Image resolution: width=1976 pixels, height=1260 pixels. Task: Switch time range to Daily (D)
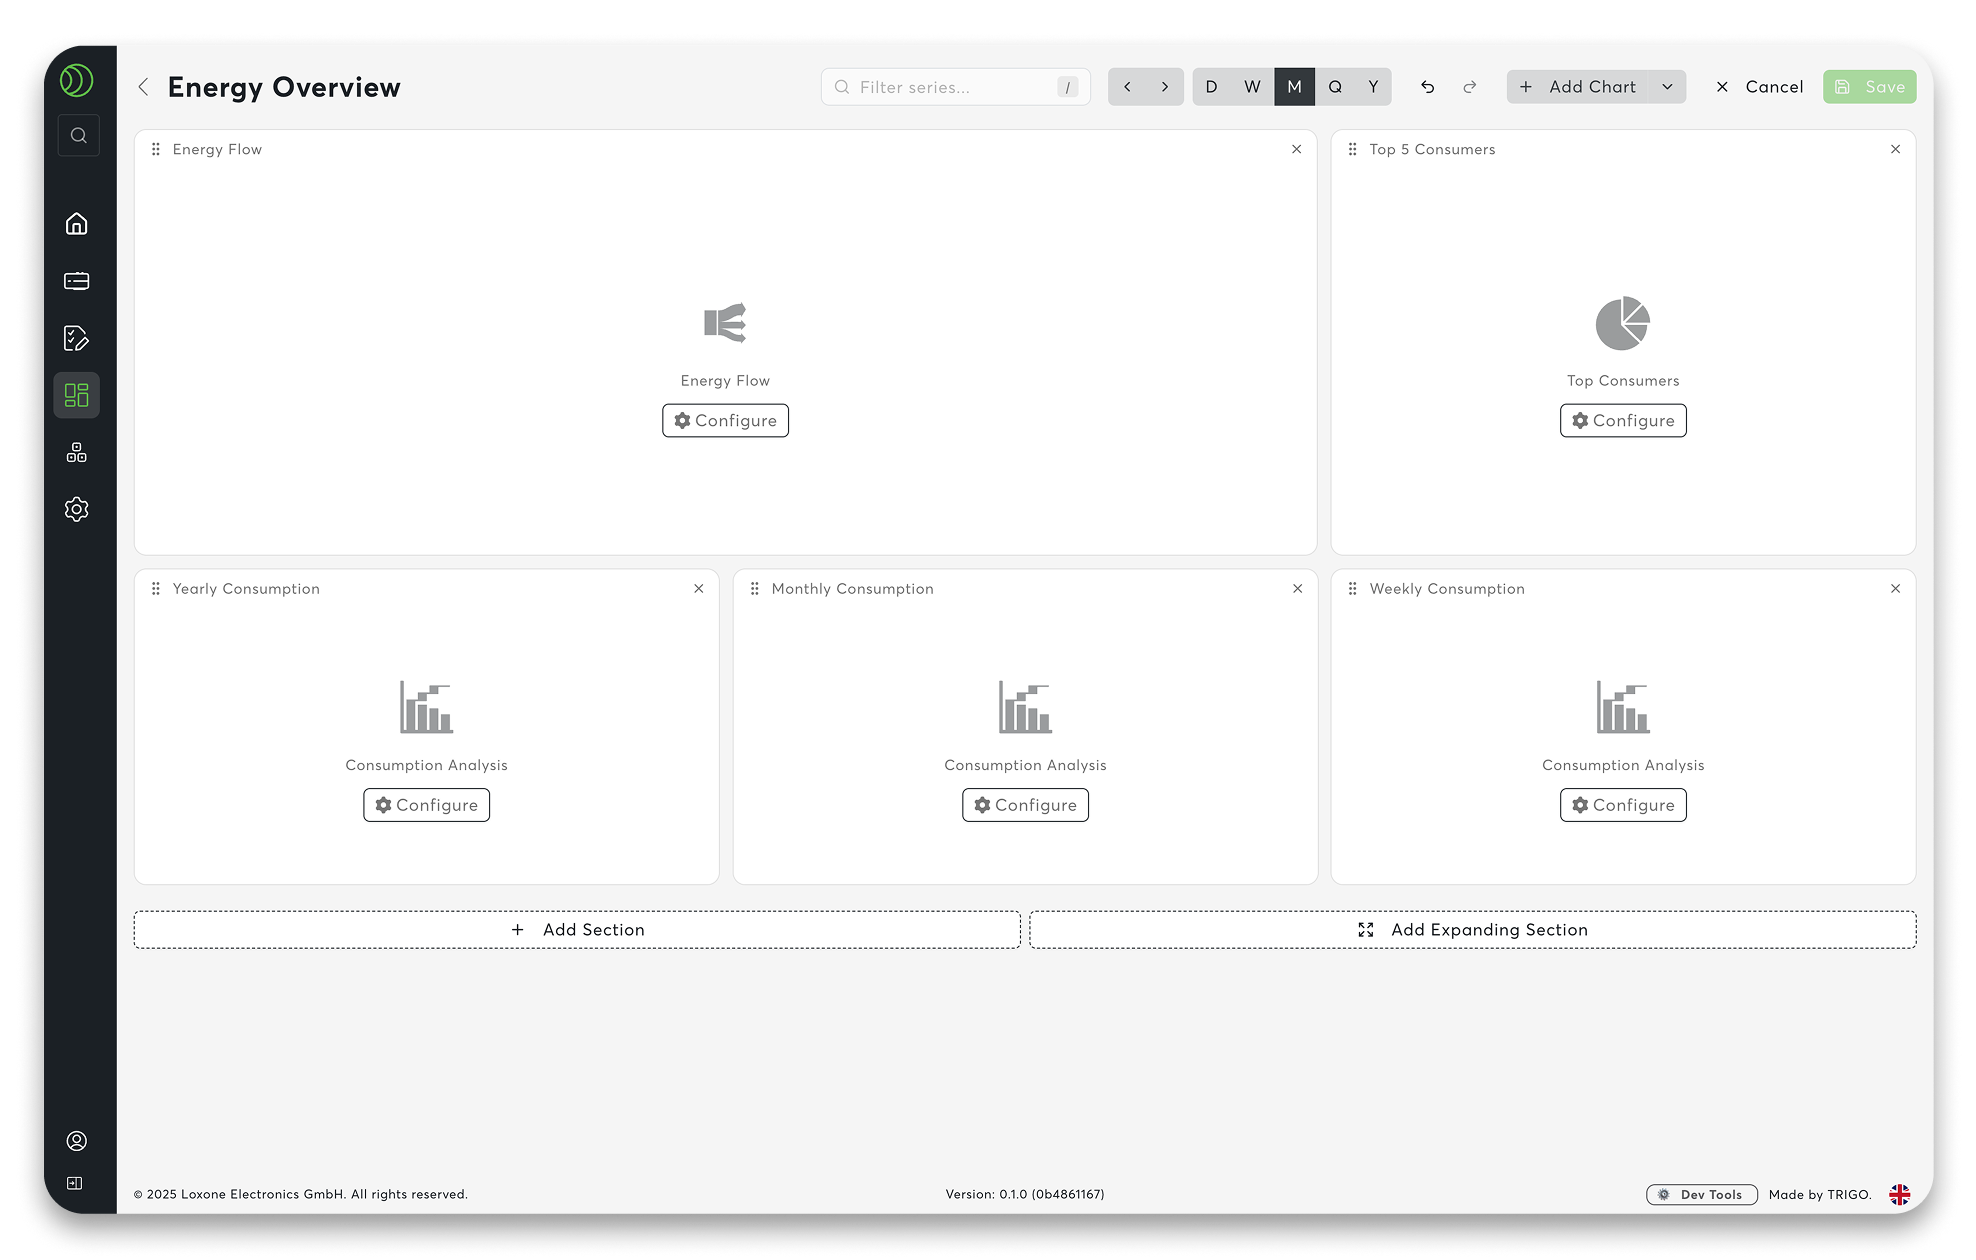pyautogui.click(x=1211, y=87)
